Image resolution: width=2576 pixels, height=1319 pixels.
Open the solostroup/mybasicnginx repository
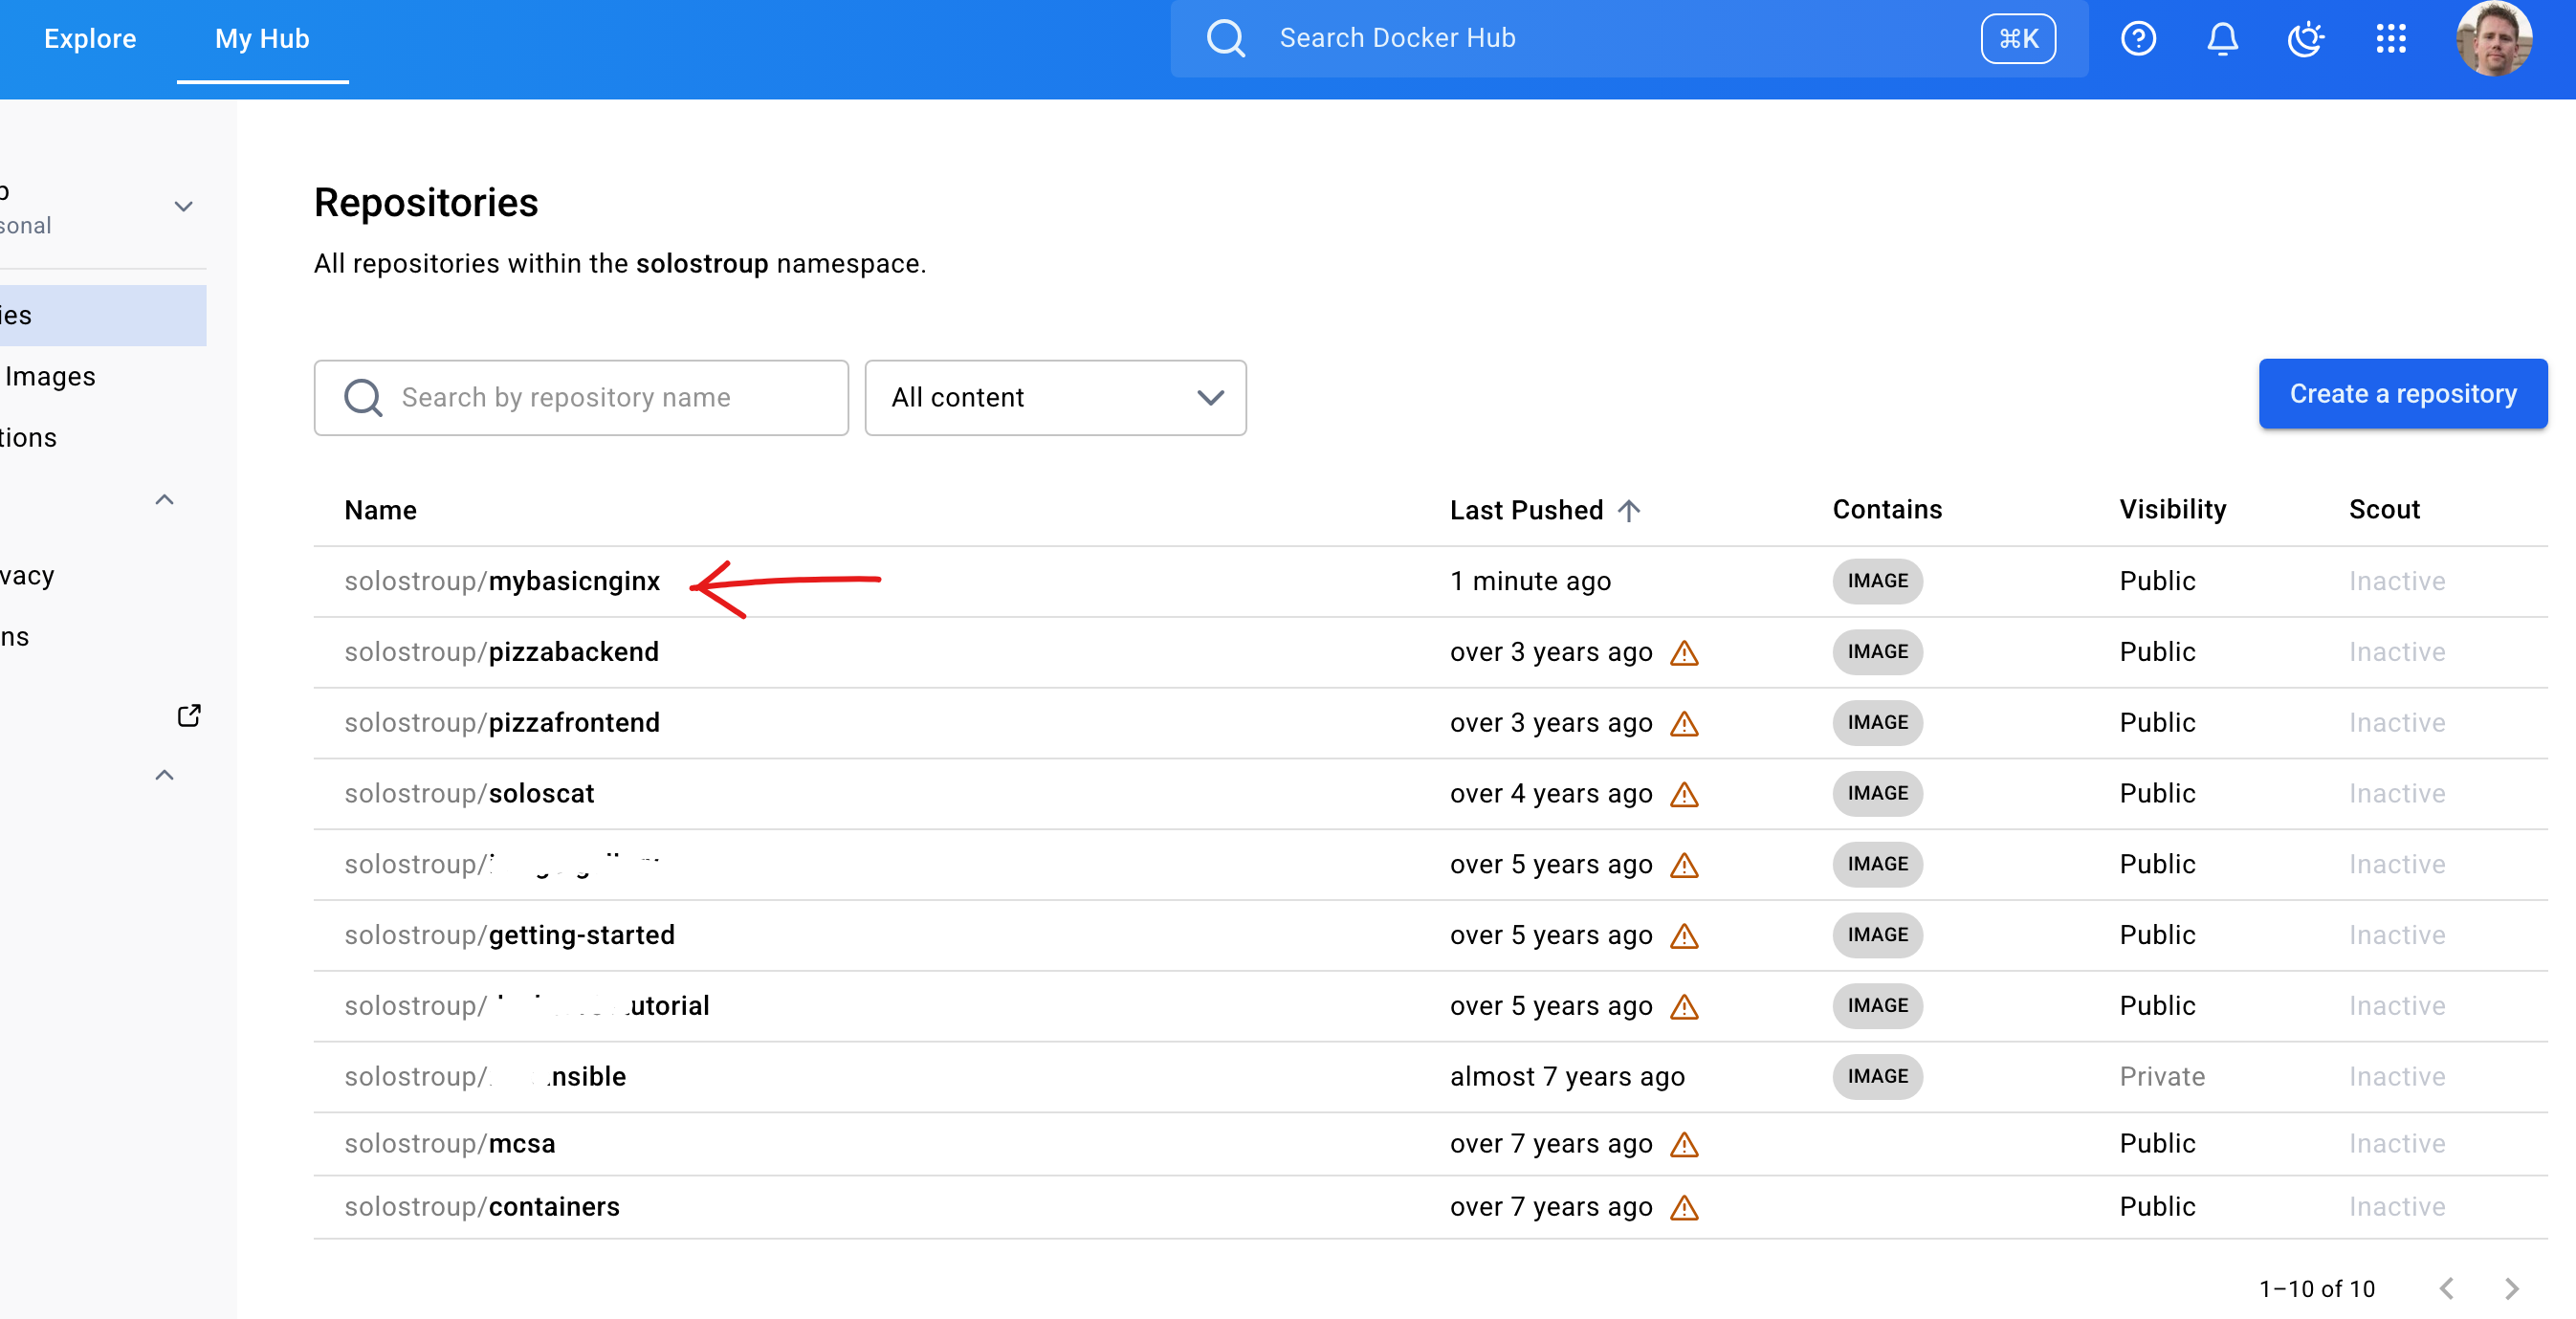pos(502,581)
